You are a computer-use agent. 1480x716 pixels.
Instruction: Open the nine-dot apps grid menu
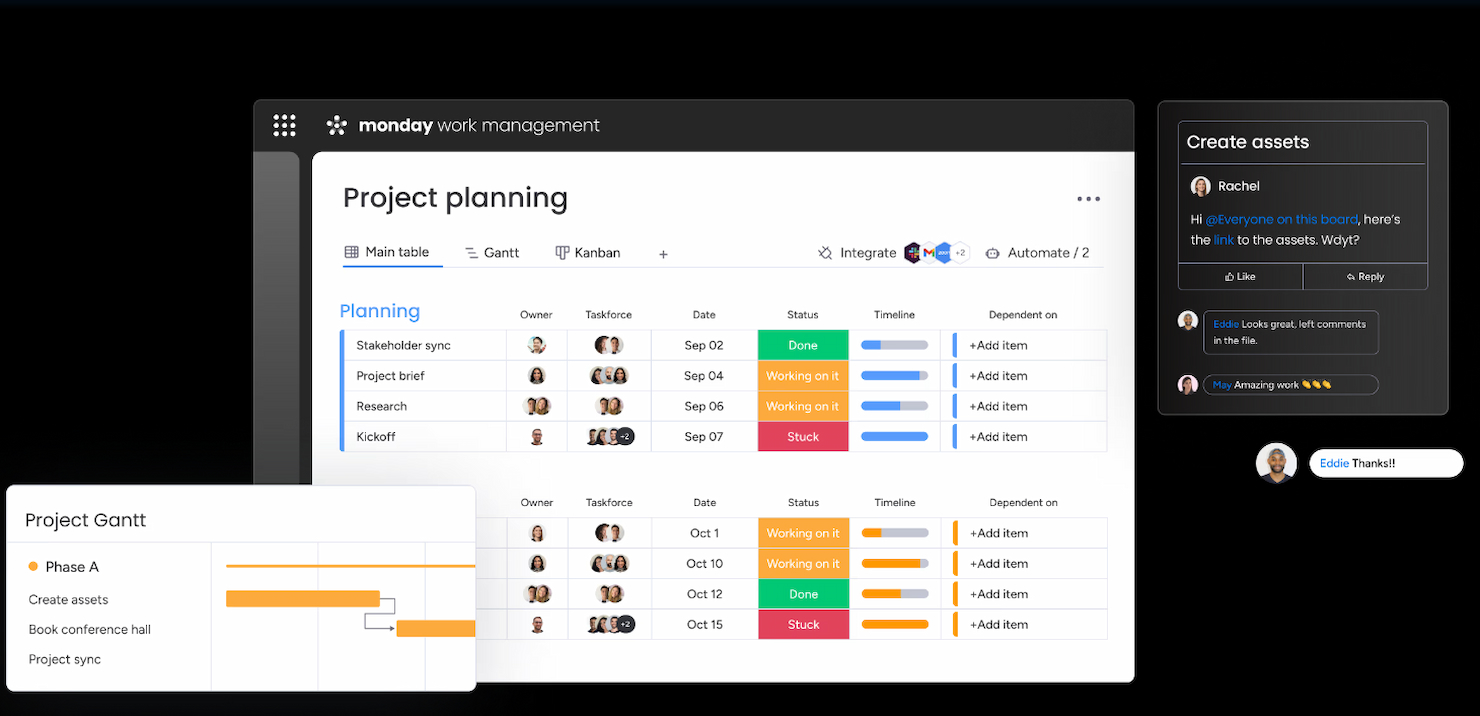284,125
